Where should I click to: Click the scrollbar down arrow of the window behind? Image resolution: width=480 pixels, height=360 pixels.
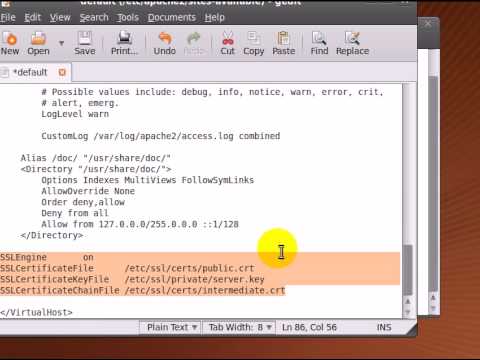(x=433, y=309)
